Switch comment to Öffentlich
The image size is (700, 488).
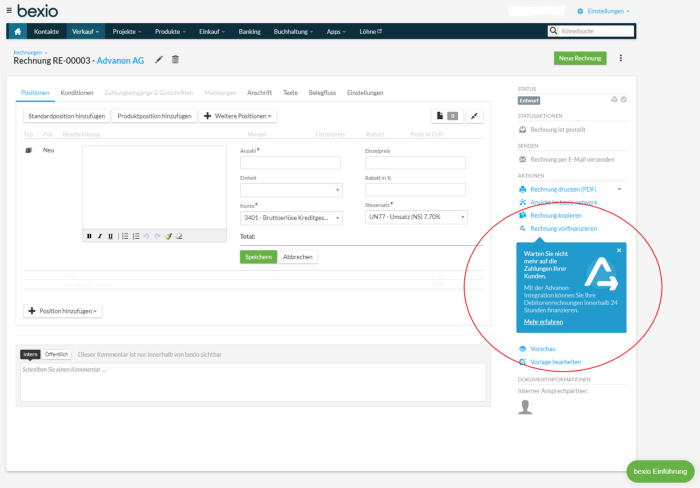tap(56, 354)
